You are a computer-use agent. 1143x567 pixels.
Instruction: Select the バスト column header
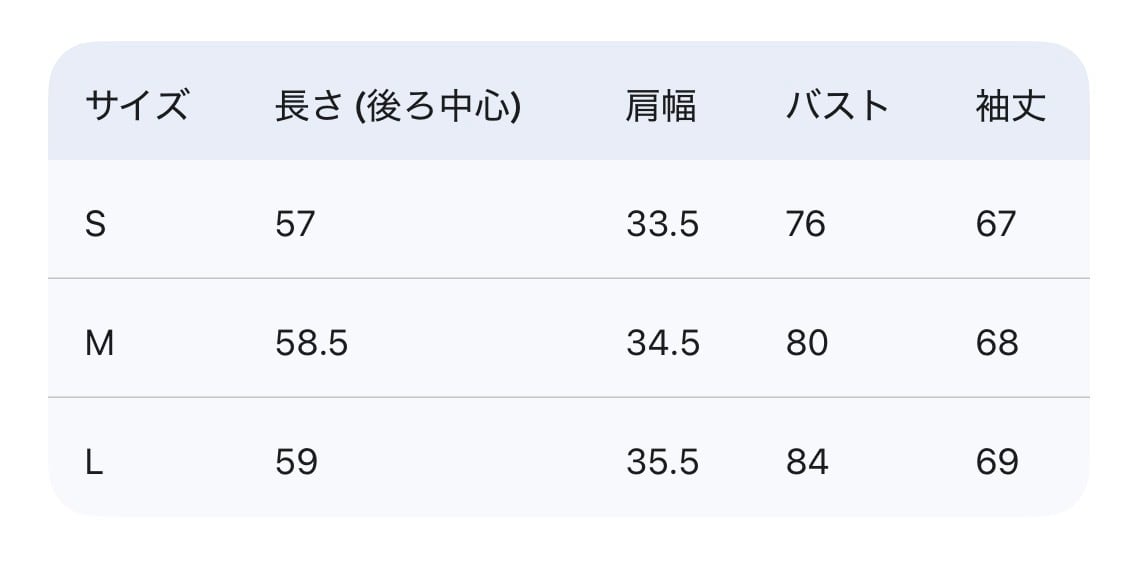[x=837, y=105]
